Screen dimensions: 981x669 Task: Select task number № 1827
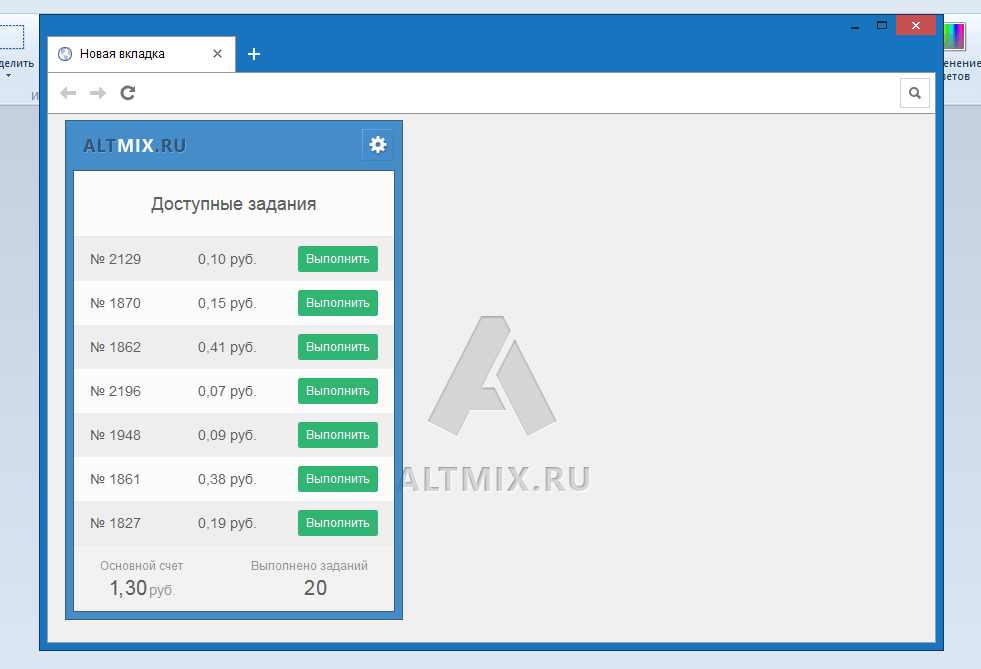[x=116, y=523]
